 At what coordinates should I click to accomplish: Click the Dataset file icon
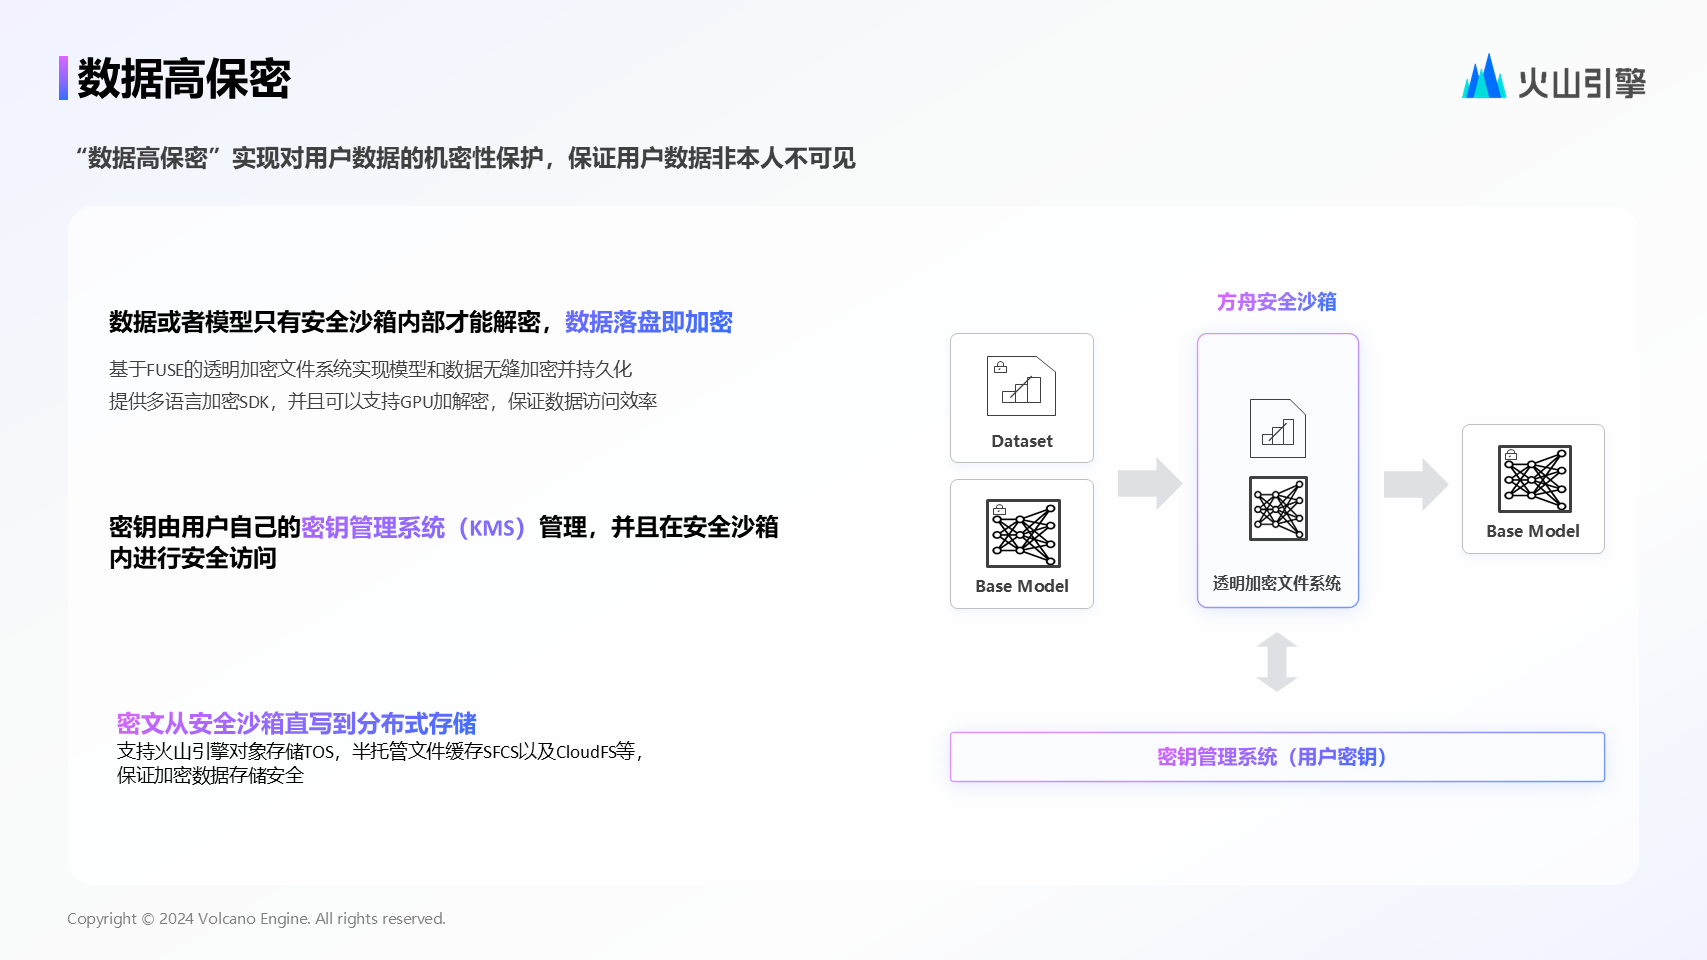coord(1021,386)
